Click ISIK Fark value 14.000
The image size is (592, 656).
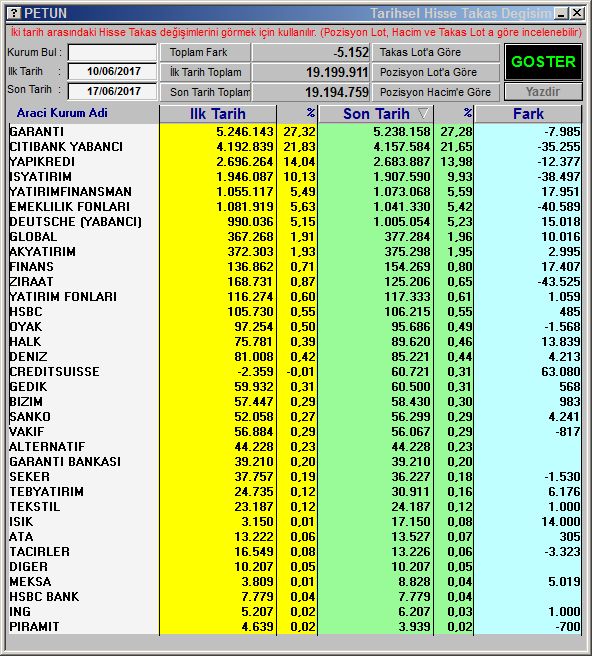[561, 522]
